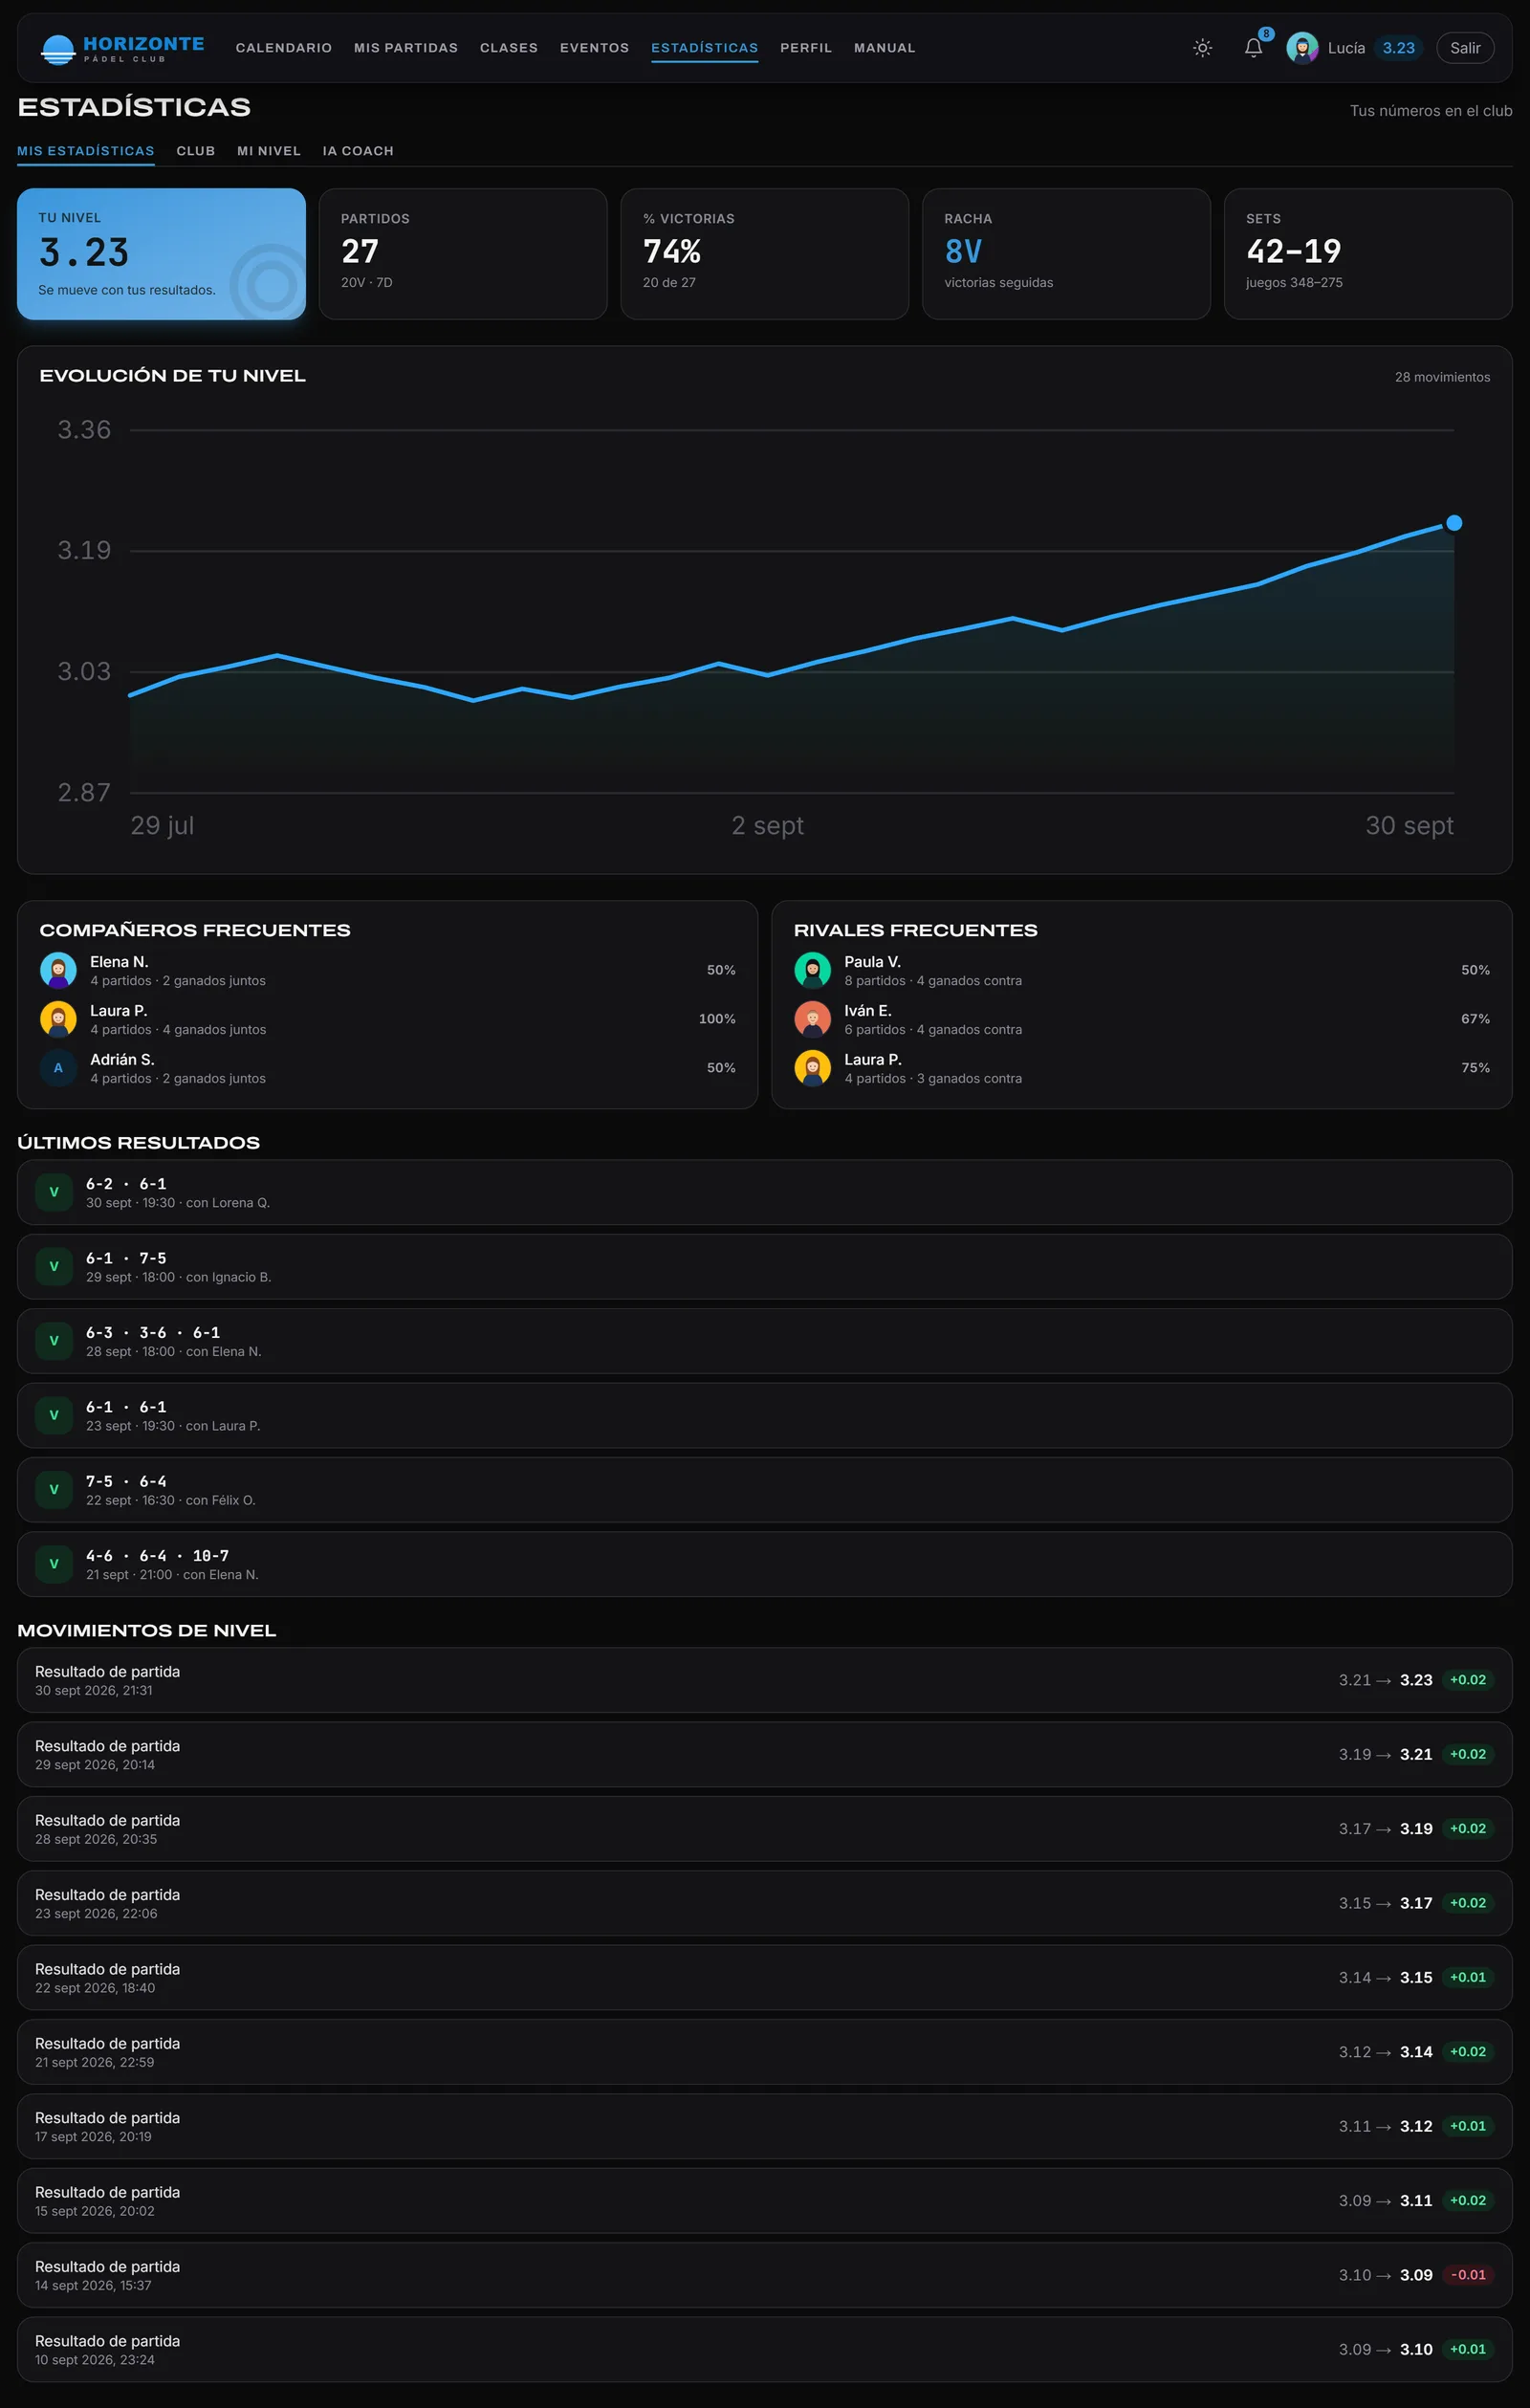Viewport: 1530px width, 2408px height.
Task: Open Perfil in the top navigation
Action: pos(806,48)
